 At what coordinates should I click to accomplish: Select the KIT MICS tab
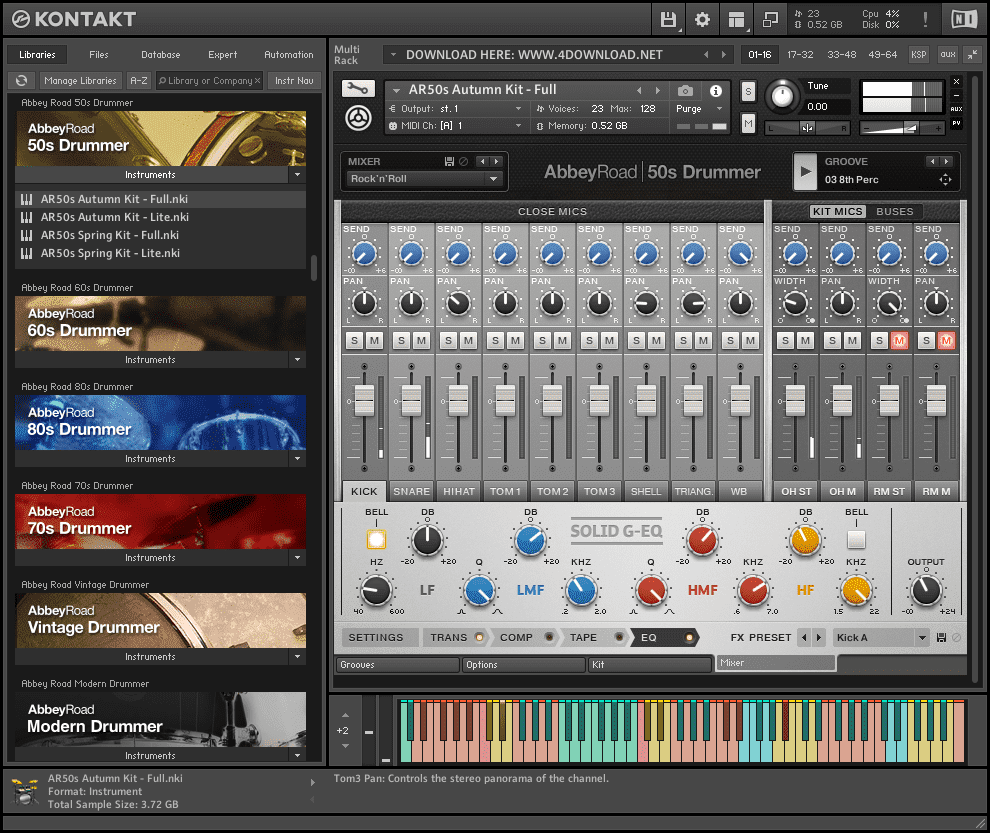[836, 211]
